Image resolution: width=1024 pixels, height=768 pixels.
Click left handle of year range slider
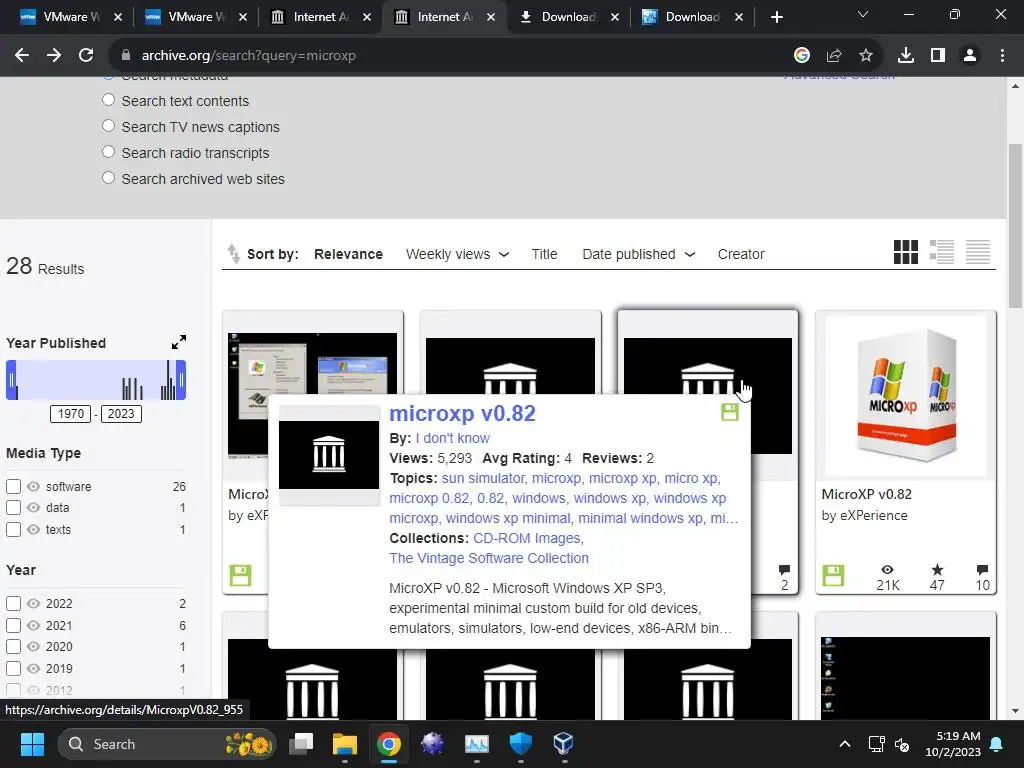tap(11, 380)
